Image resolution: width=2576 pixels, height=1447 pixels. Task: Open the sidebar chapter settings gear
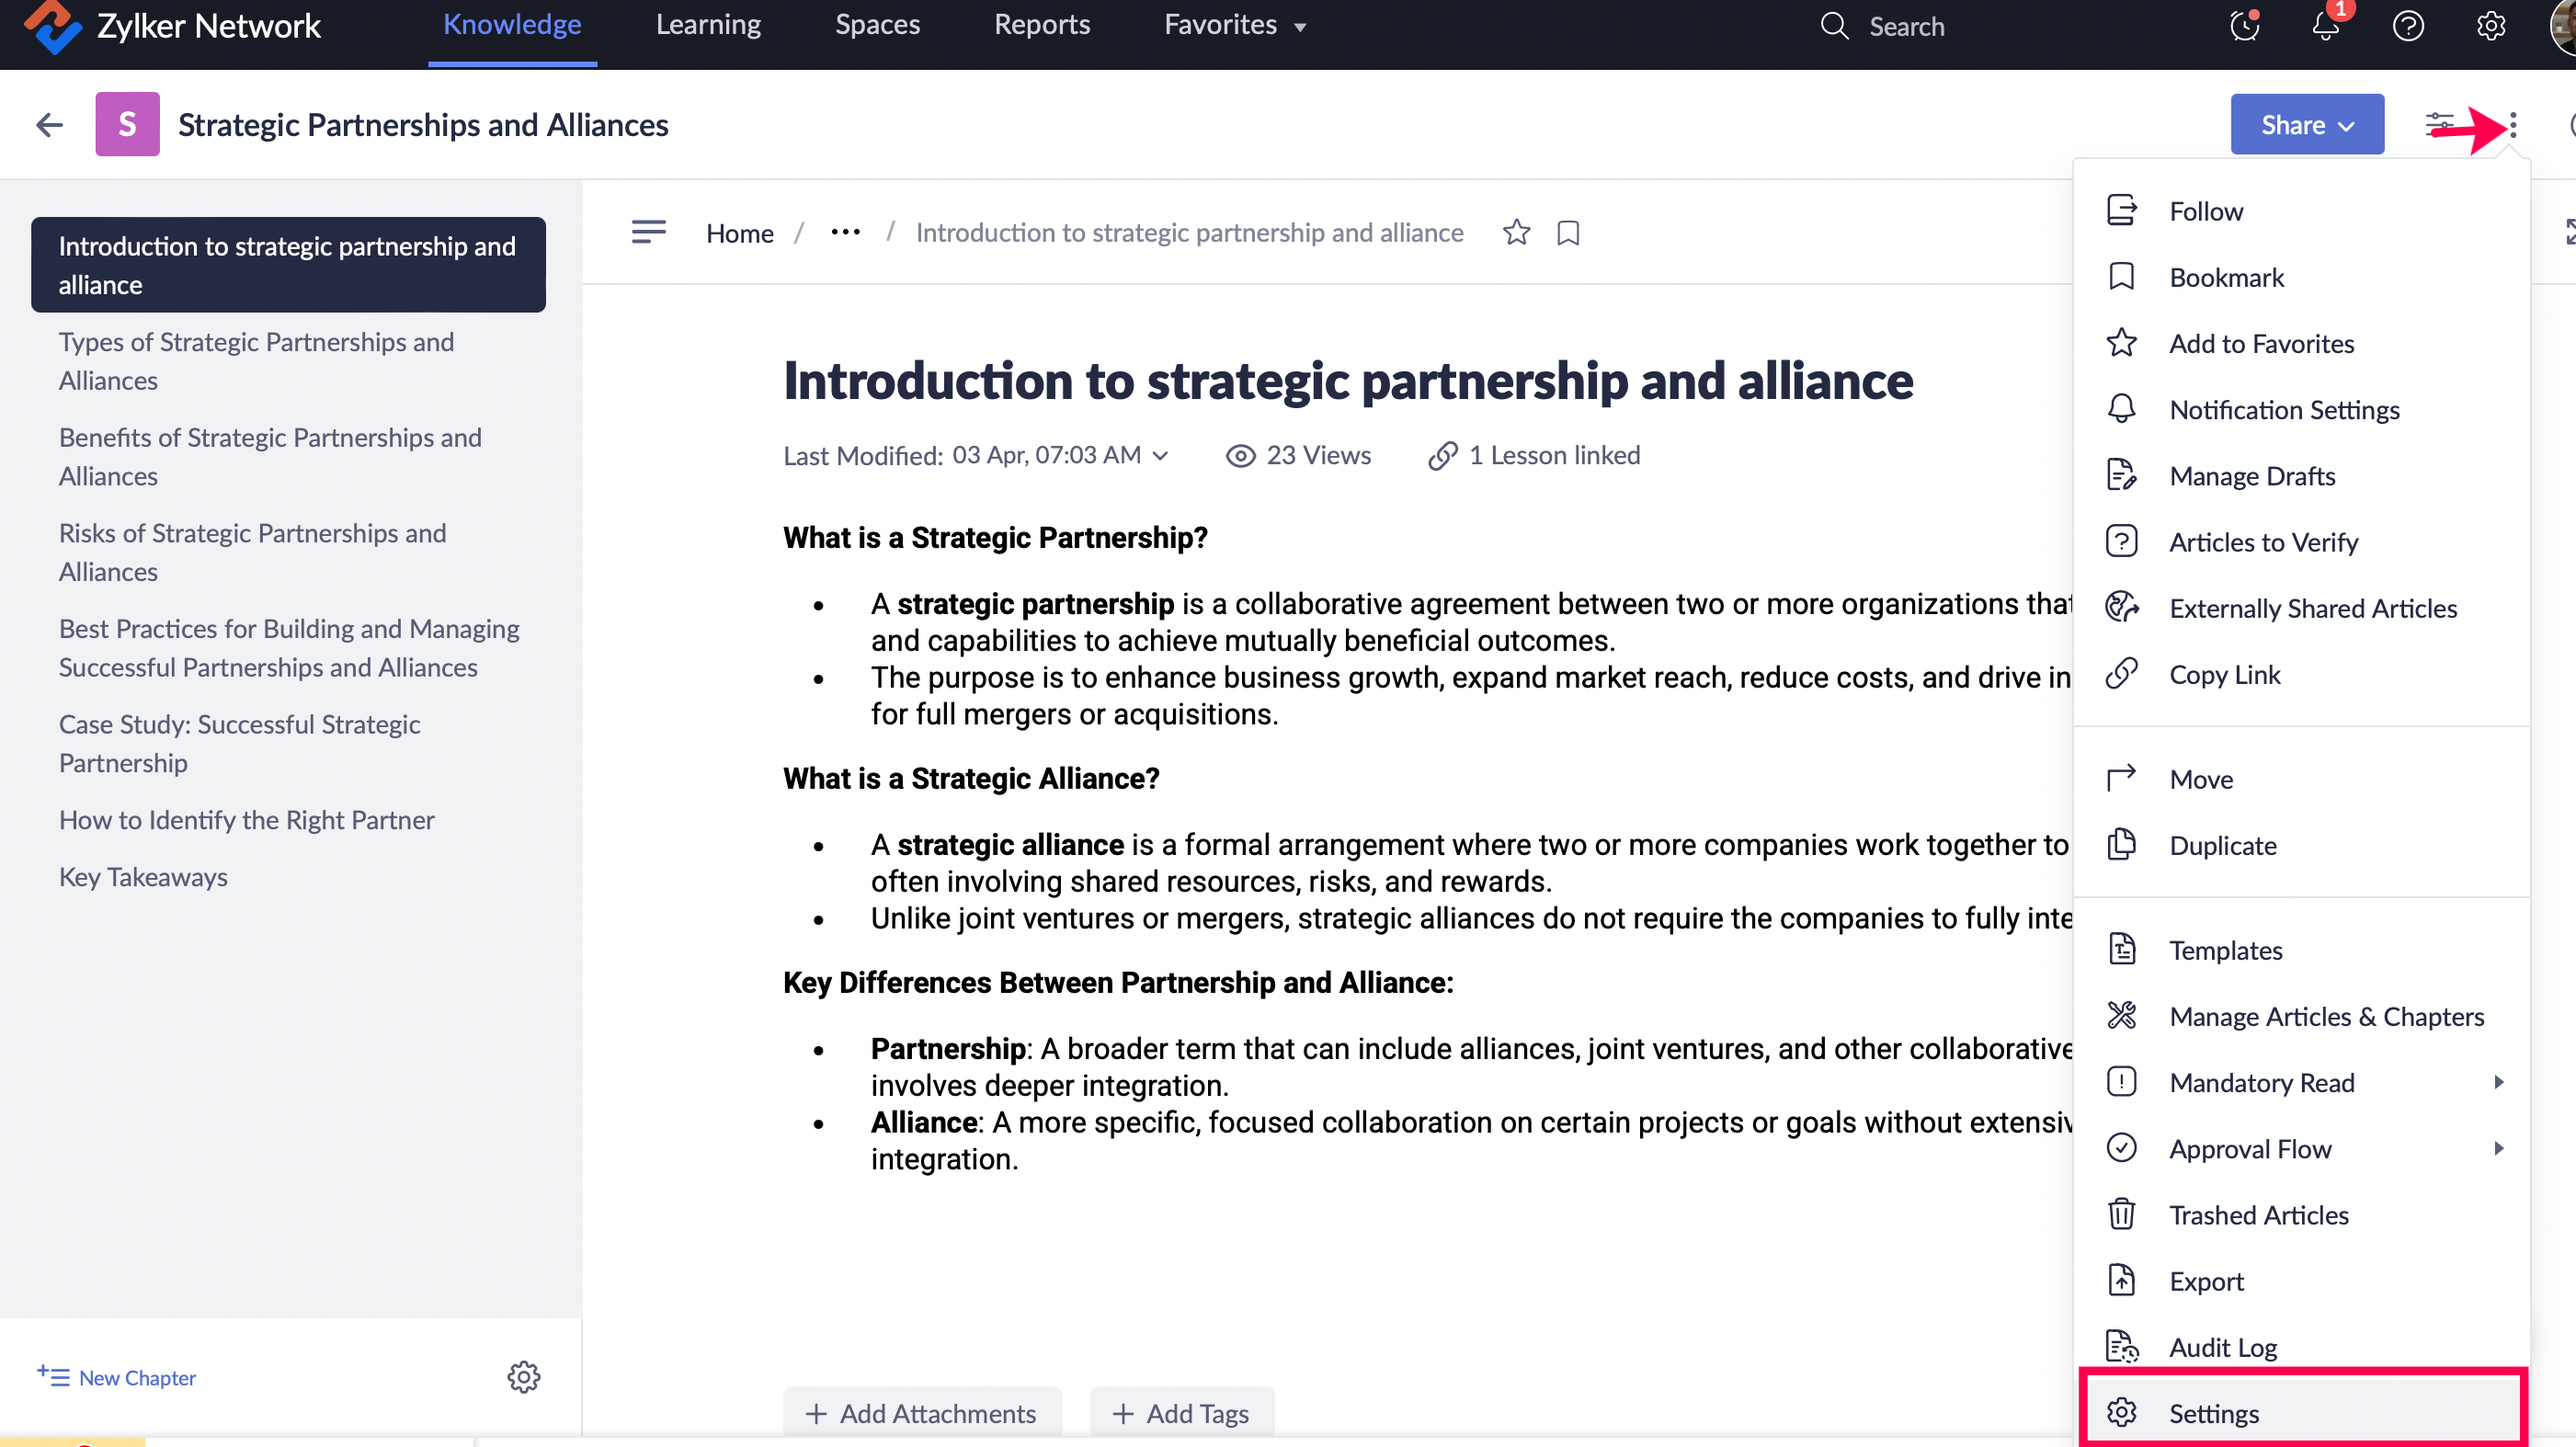(523, 1378)
